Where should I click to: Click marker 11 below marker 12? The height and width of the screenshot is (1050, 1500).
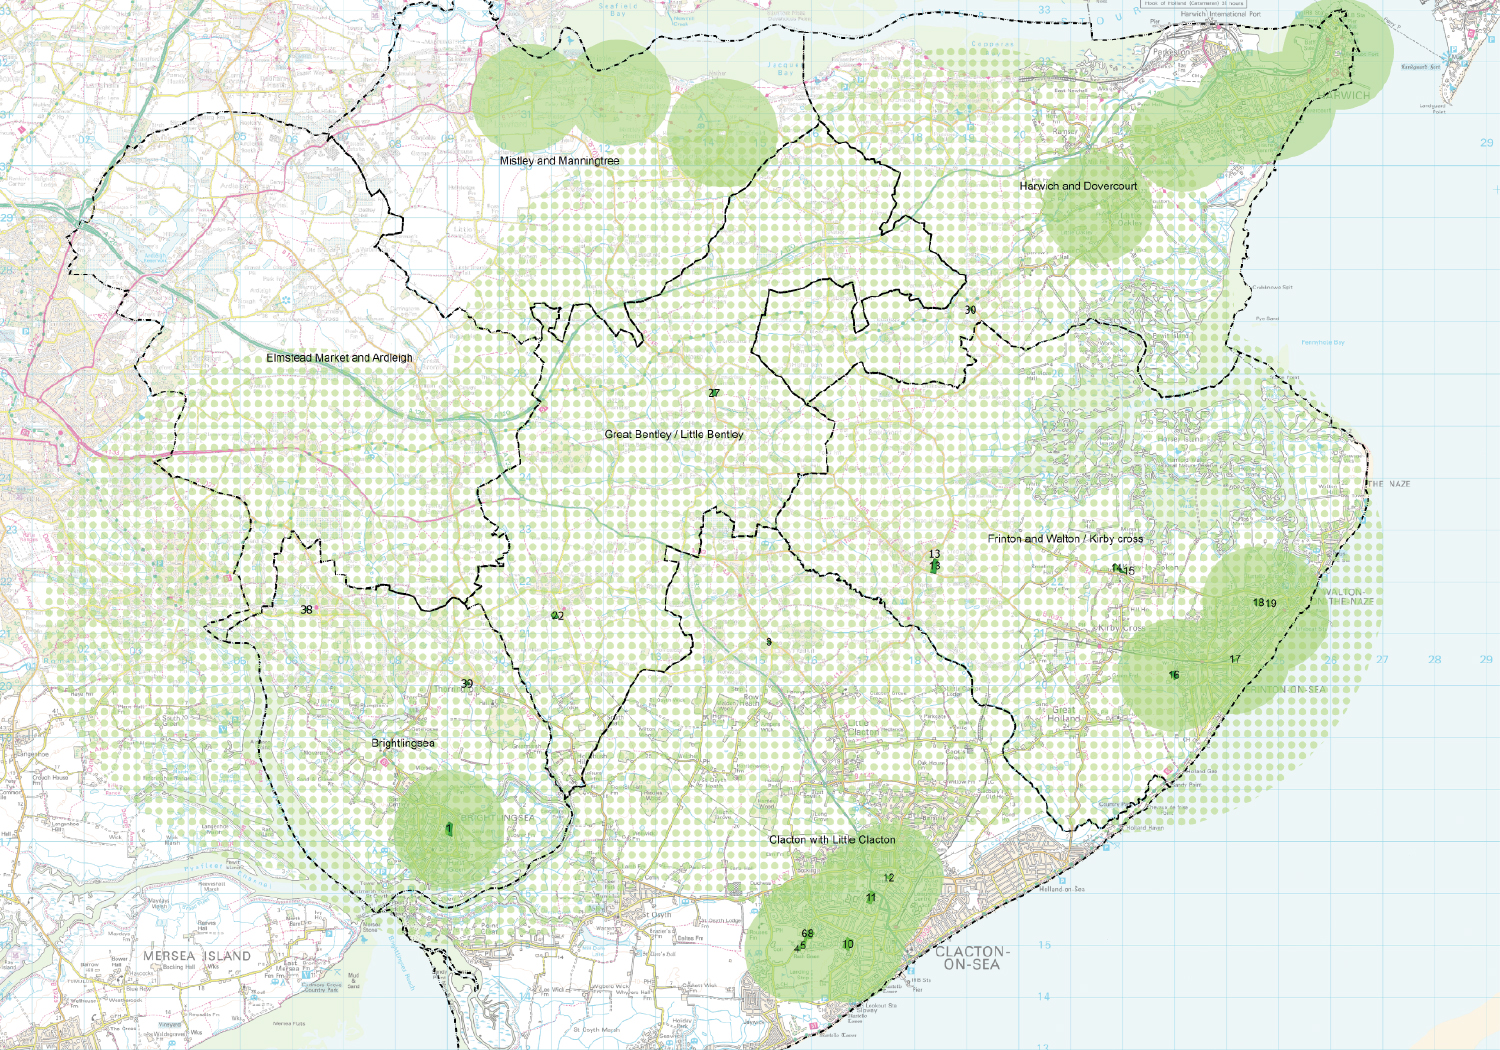[870, 899]
